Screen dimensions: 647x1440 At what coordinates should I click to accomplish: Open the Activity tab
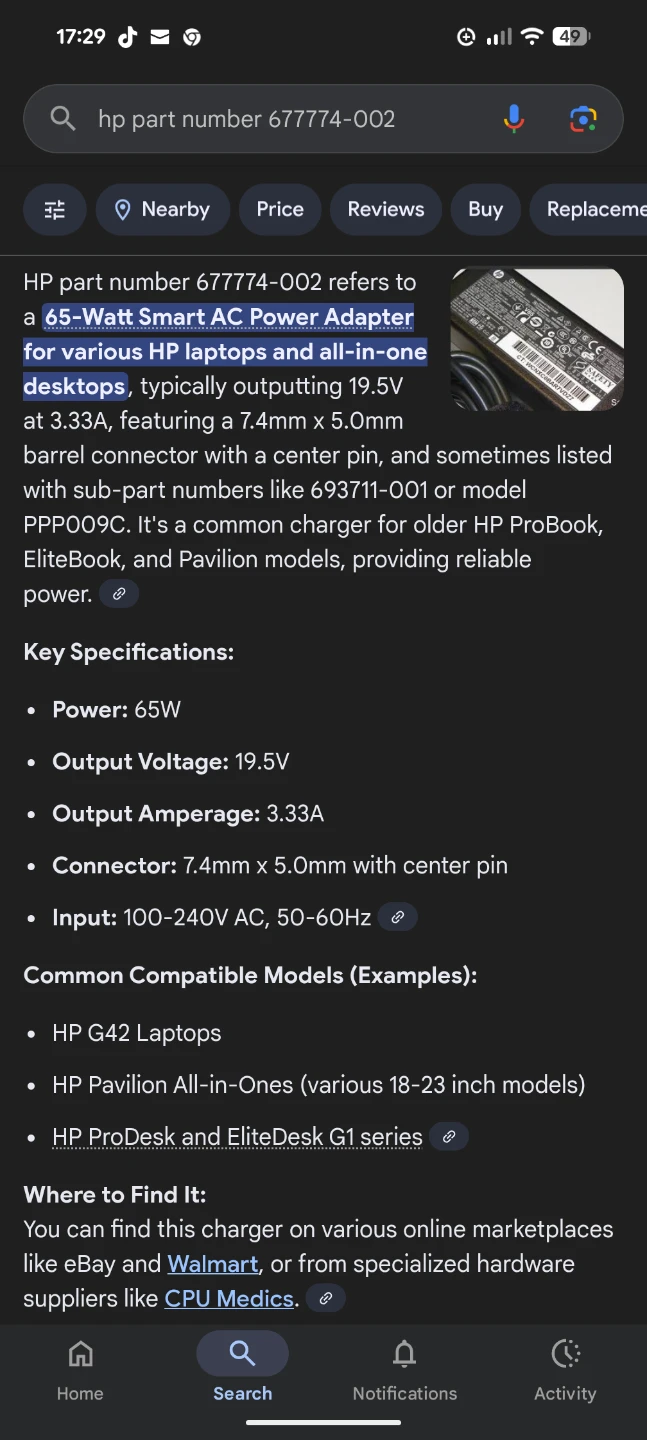point(565,1371)
